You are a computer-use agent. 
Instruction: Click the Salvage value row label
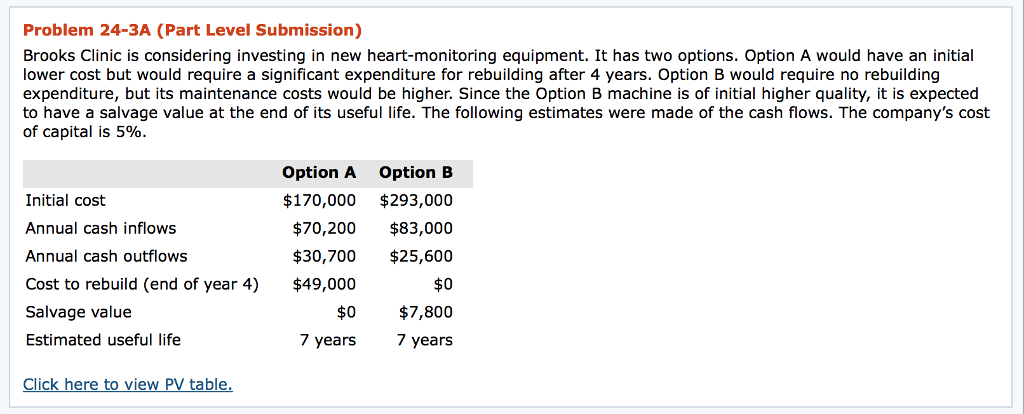click(x=78, y=312)
